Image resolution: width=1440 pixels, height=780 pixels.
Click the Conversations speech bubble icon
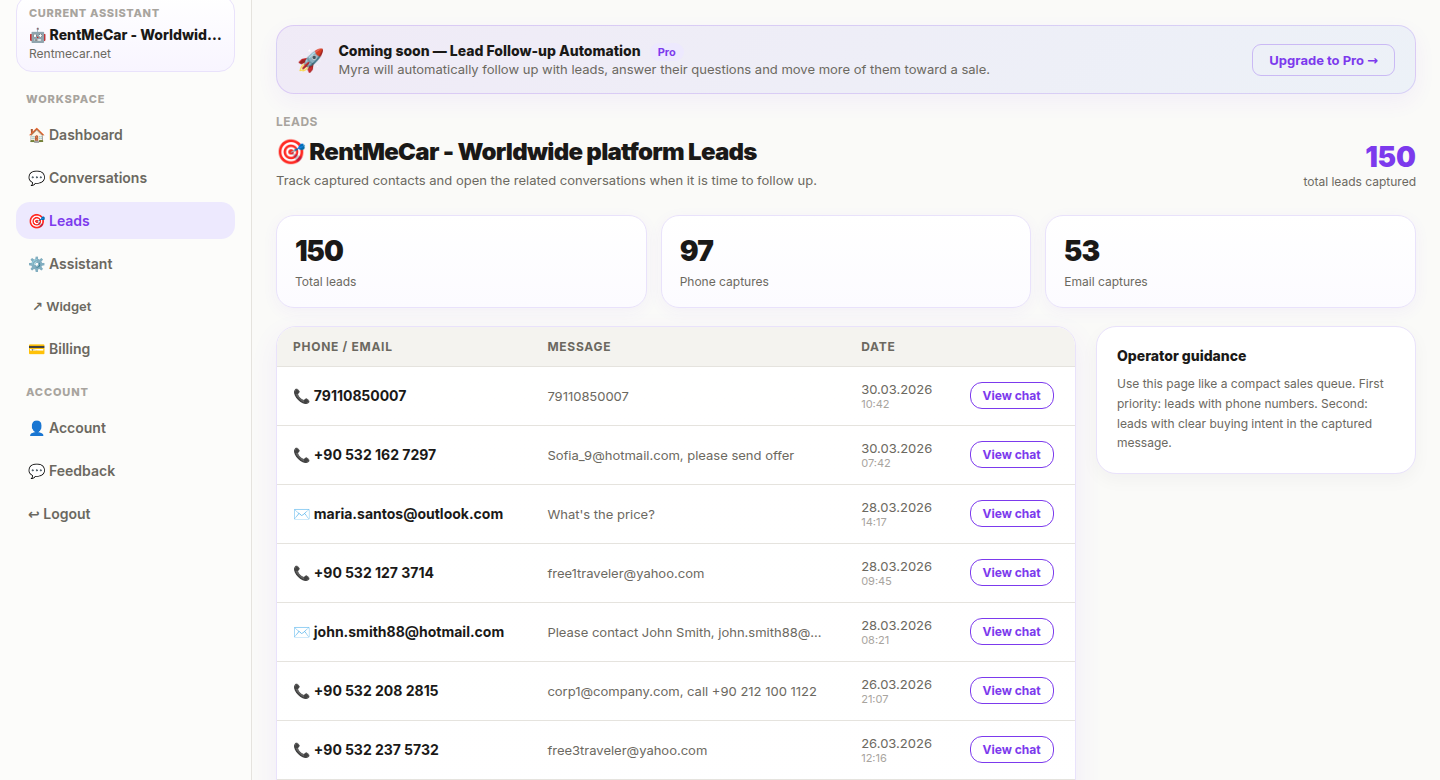36,178
